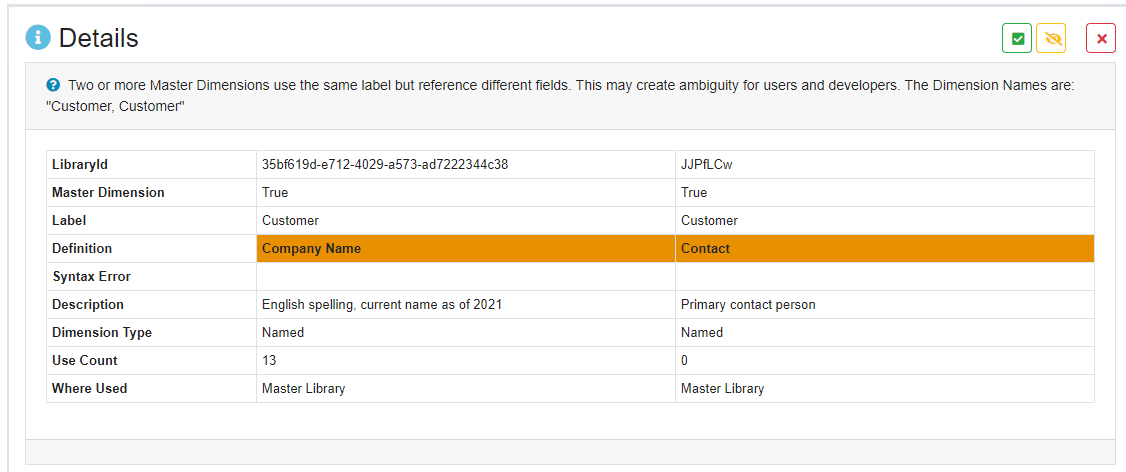This screenshot has height=472, width=1126.
Task: Click the Use Count value 13
Action: tap(269, 360)
